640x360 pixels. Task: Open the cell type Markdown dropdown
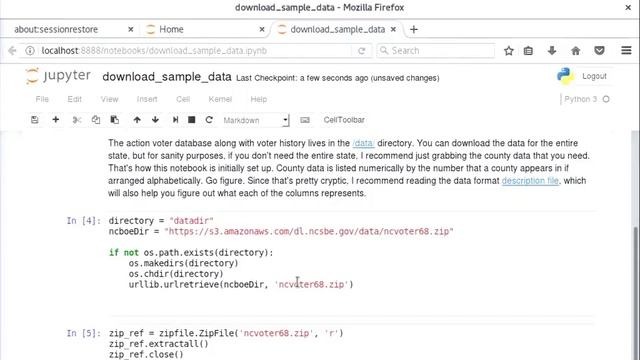(x=256, y=120)
